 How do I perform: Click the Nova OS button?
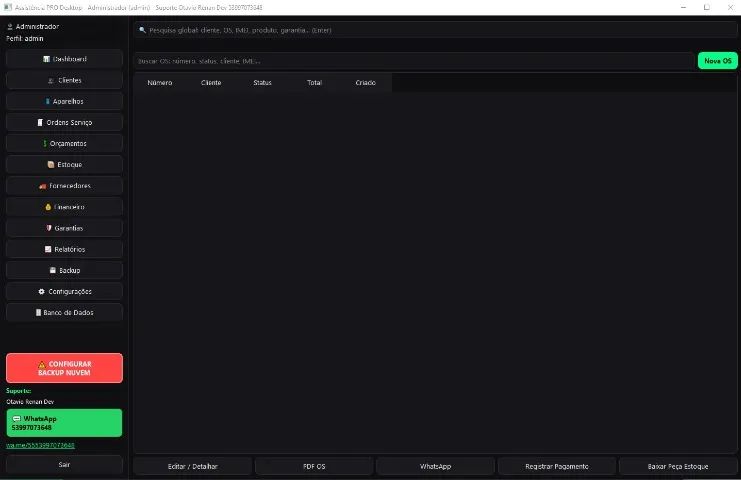(717, 61)
